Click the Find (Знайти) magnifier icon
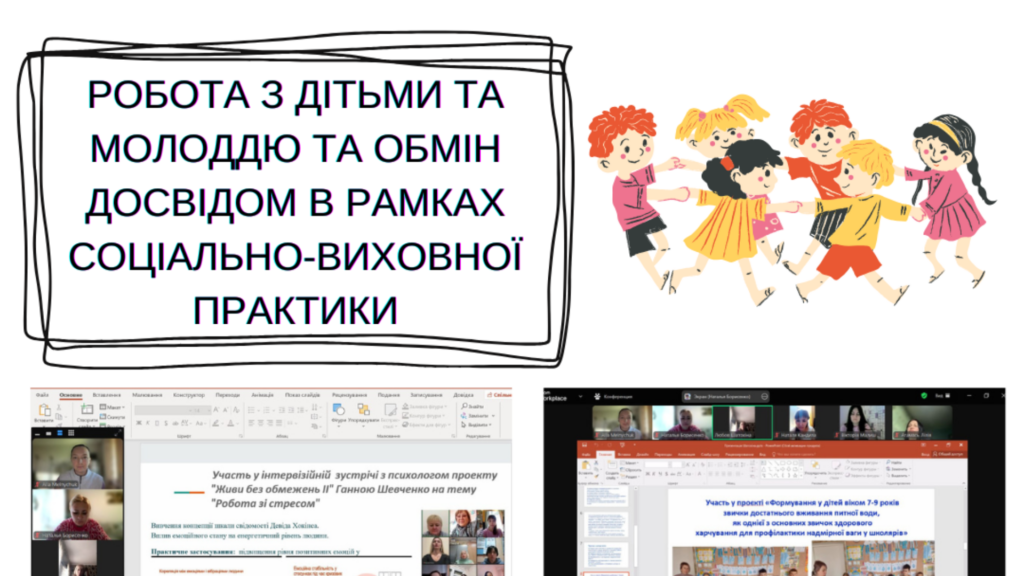 465,407
